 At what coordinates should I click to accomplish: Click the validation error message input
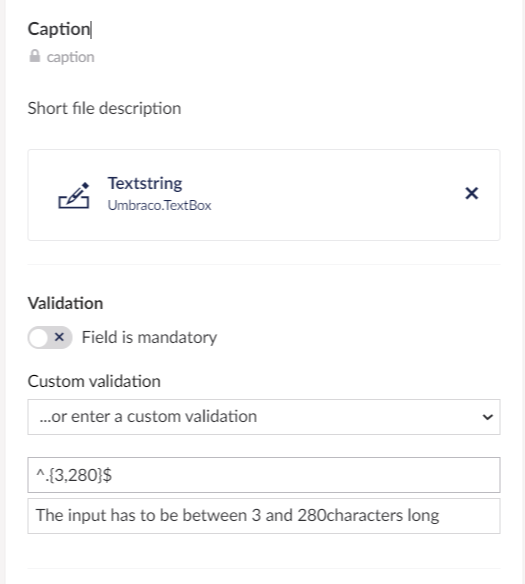point(264,516)
